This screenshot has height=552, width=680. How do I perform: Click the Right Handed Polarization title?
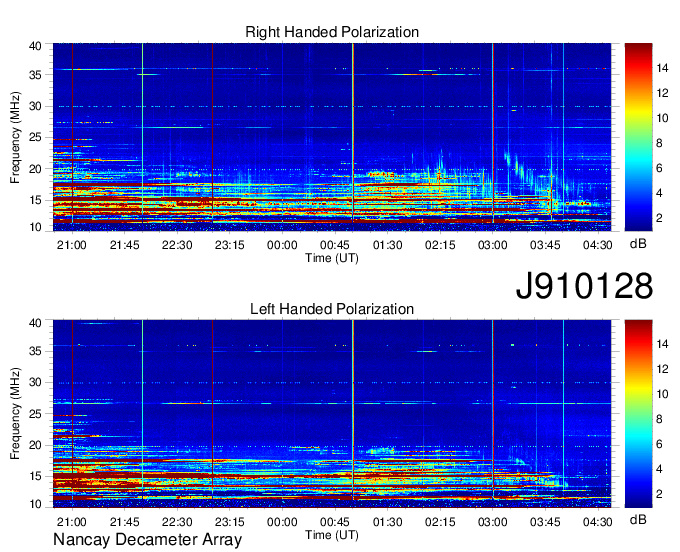332,32
